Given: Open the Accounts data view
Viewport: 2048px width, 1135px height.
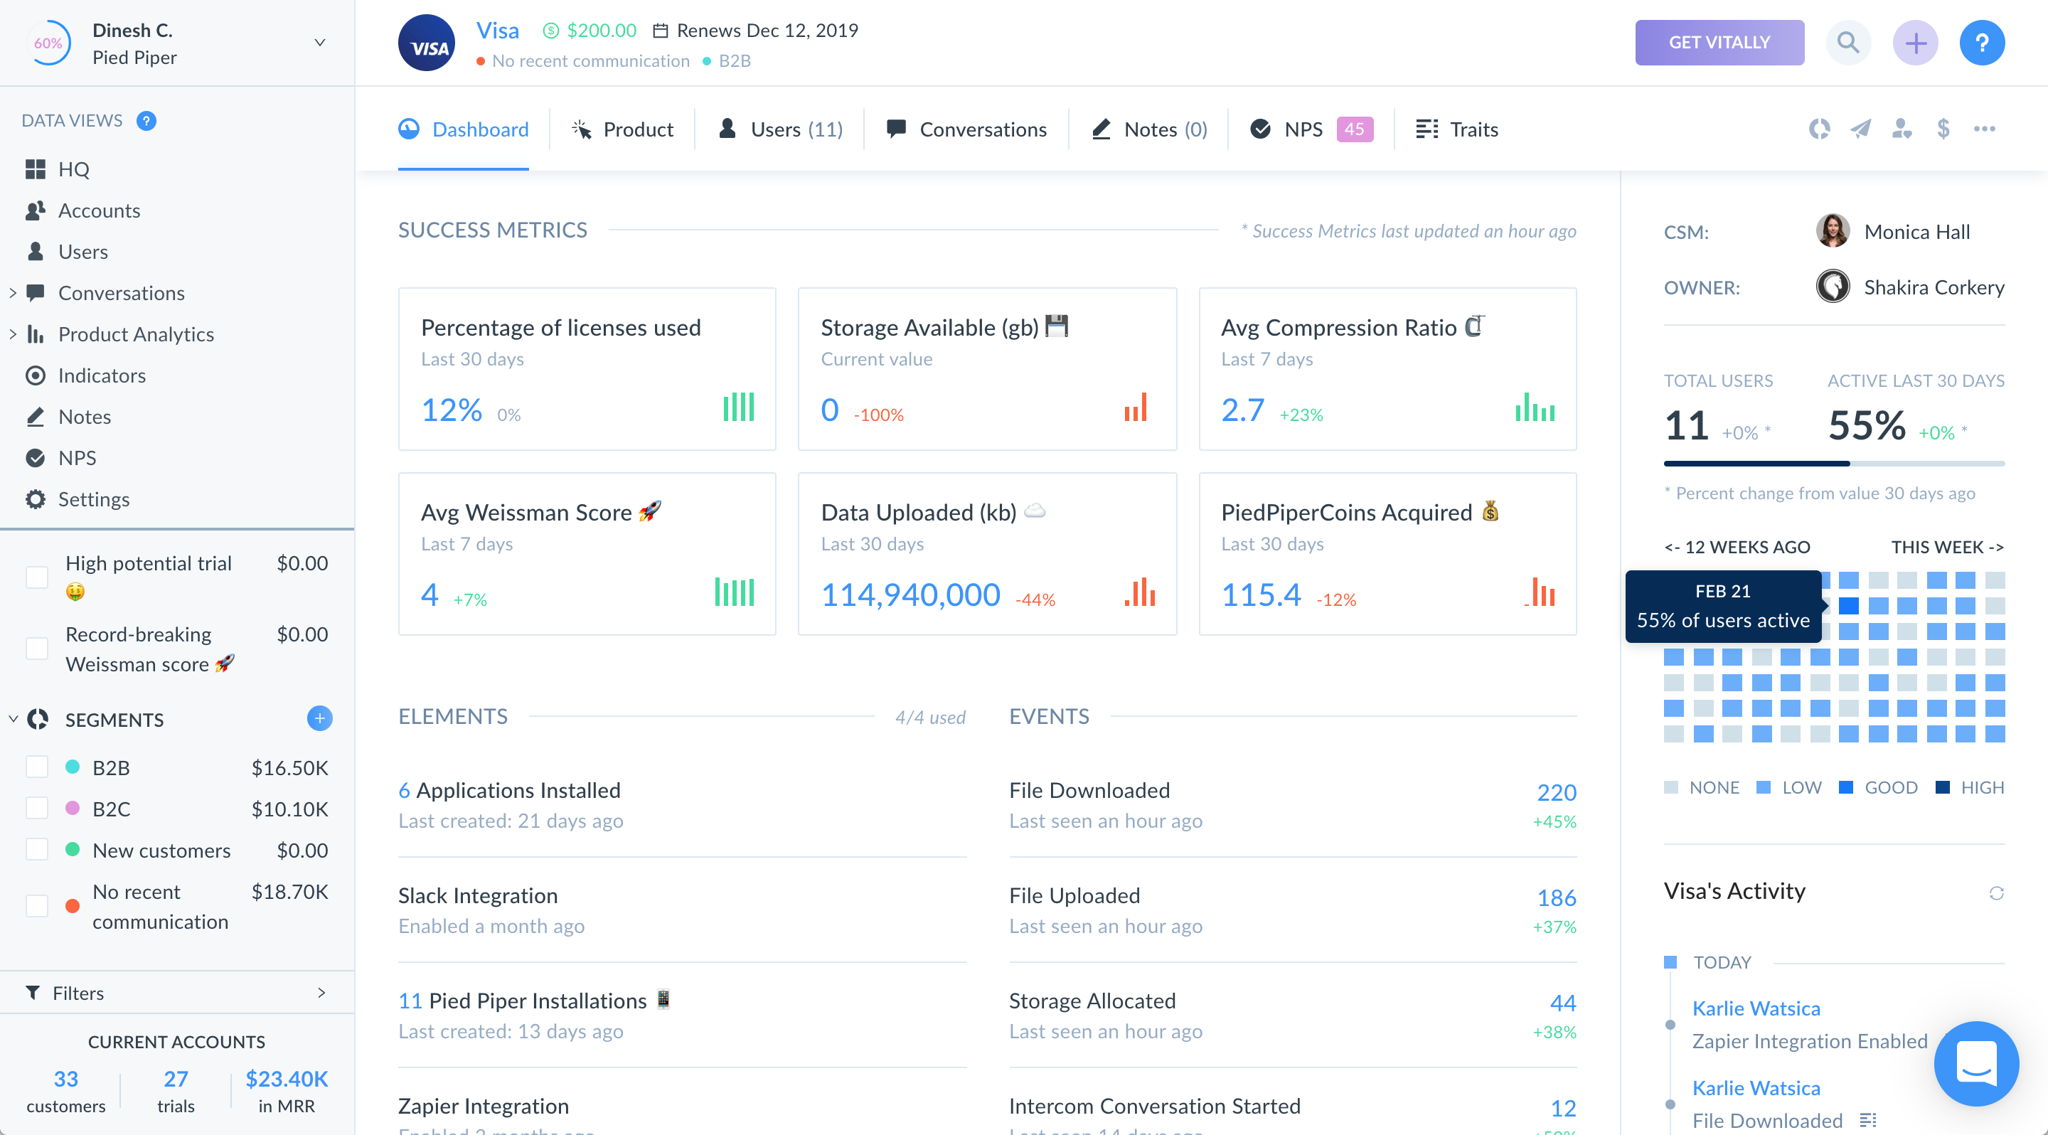Looking at the screenshot, I should (99, 210).
